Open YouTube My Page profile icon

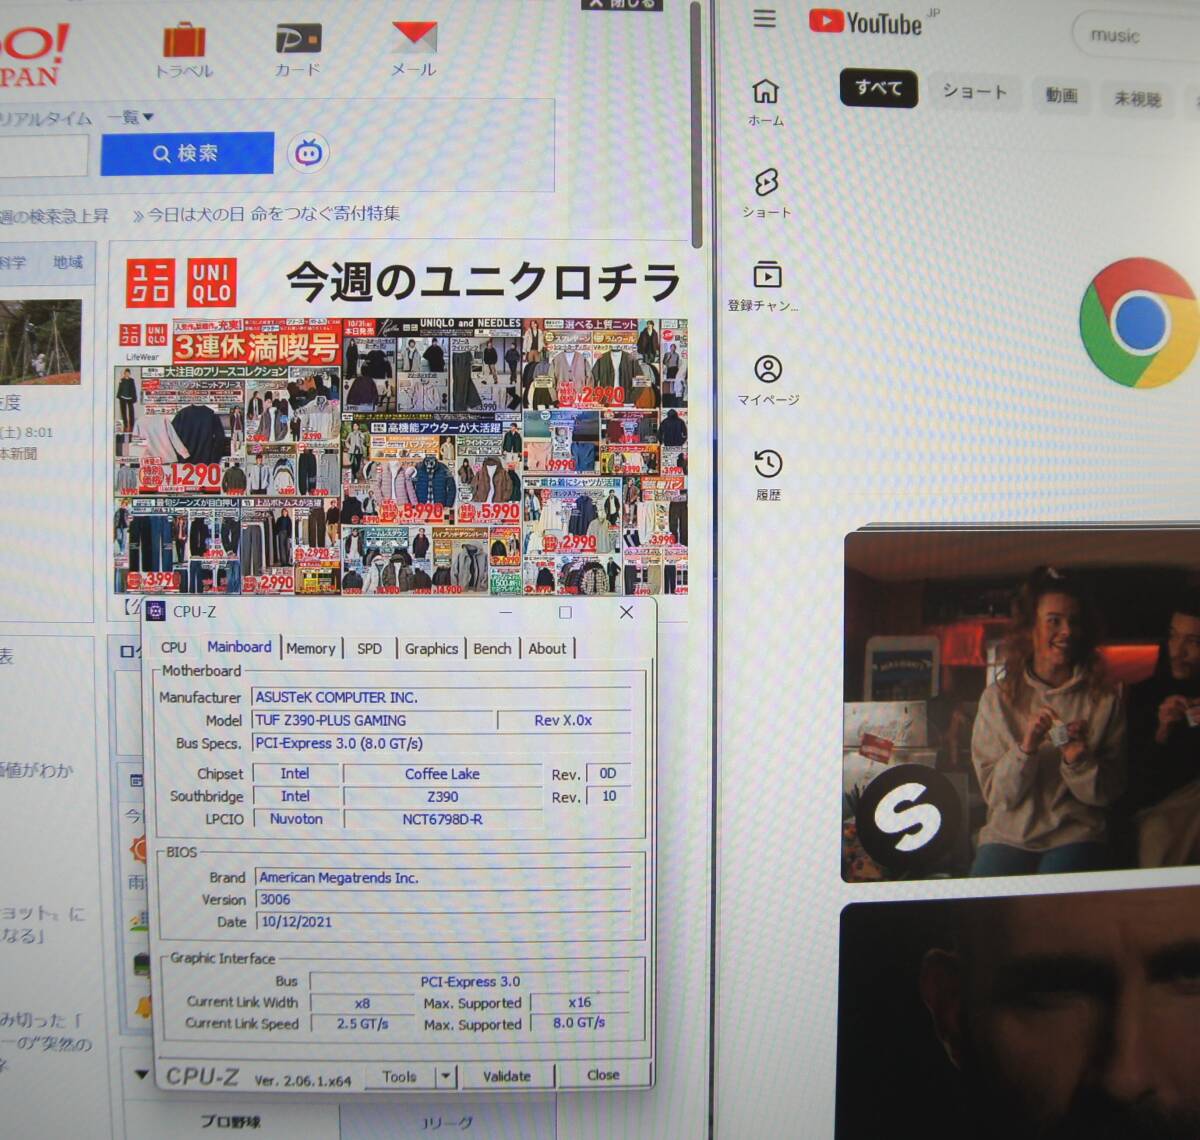tap(767, 379)
